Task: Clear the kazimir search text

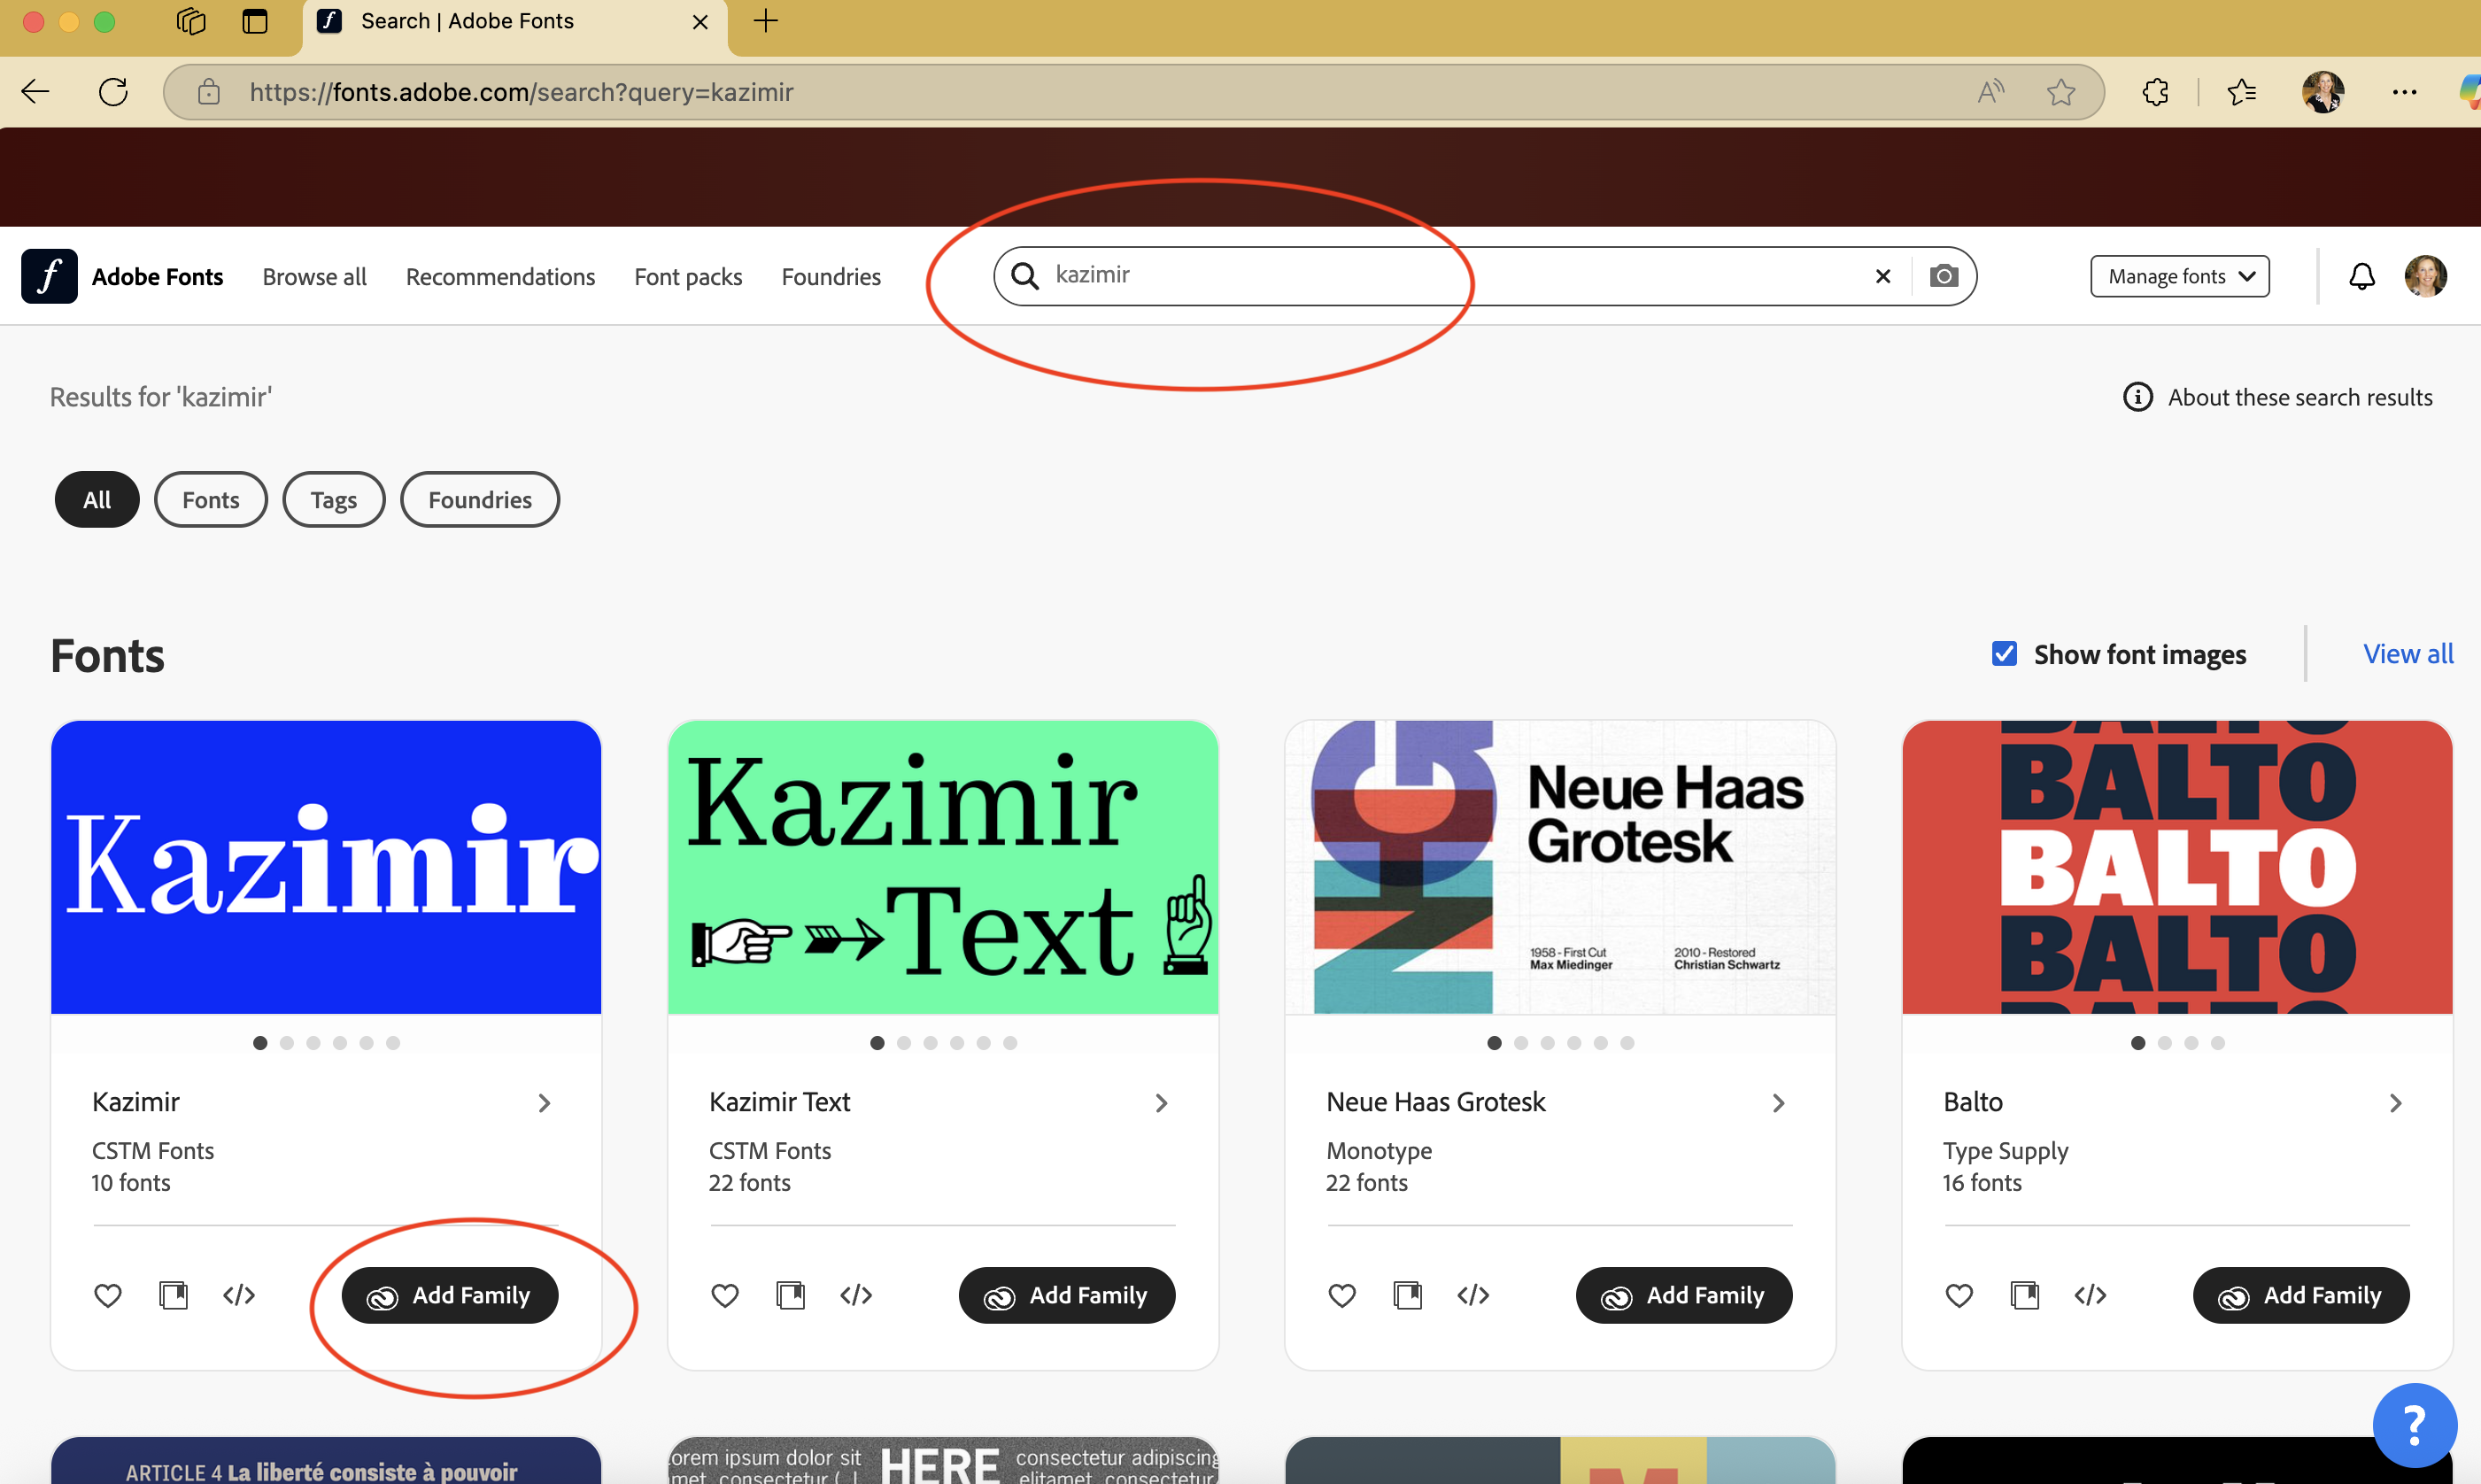Action: coord(1883,276)
